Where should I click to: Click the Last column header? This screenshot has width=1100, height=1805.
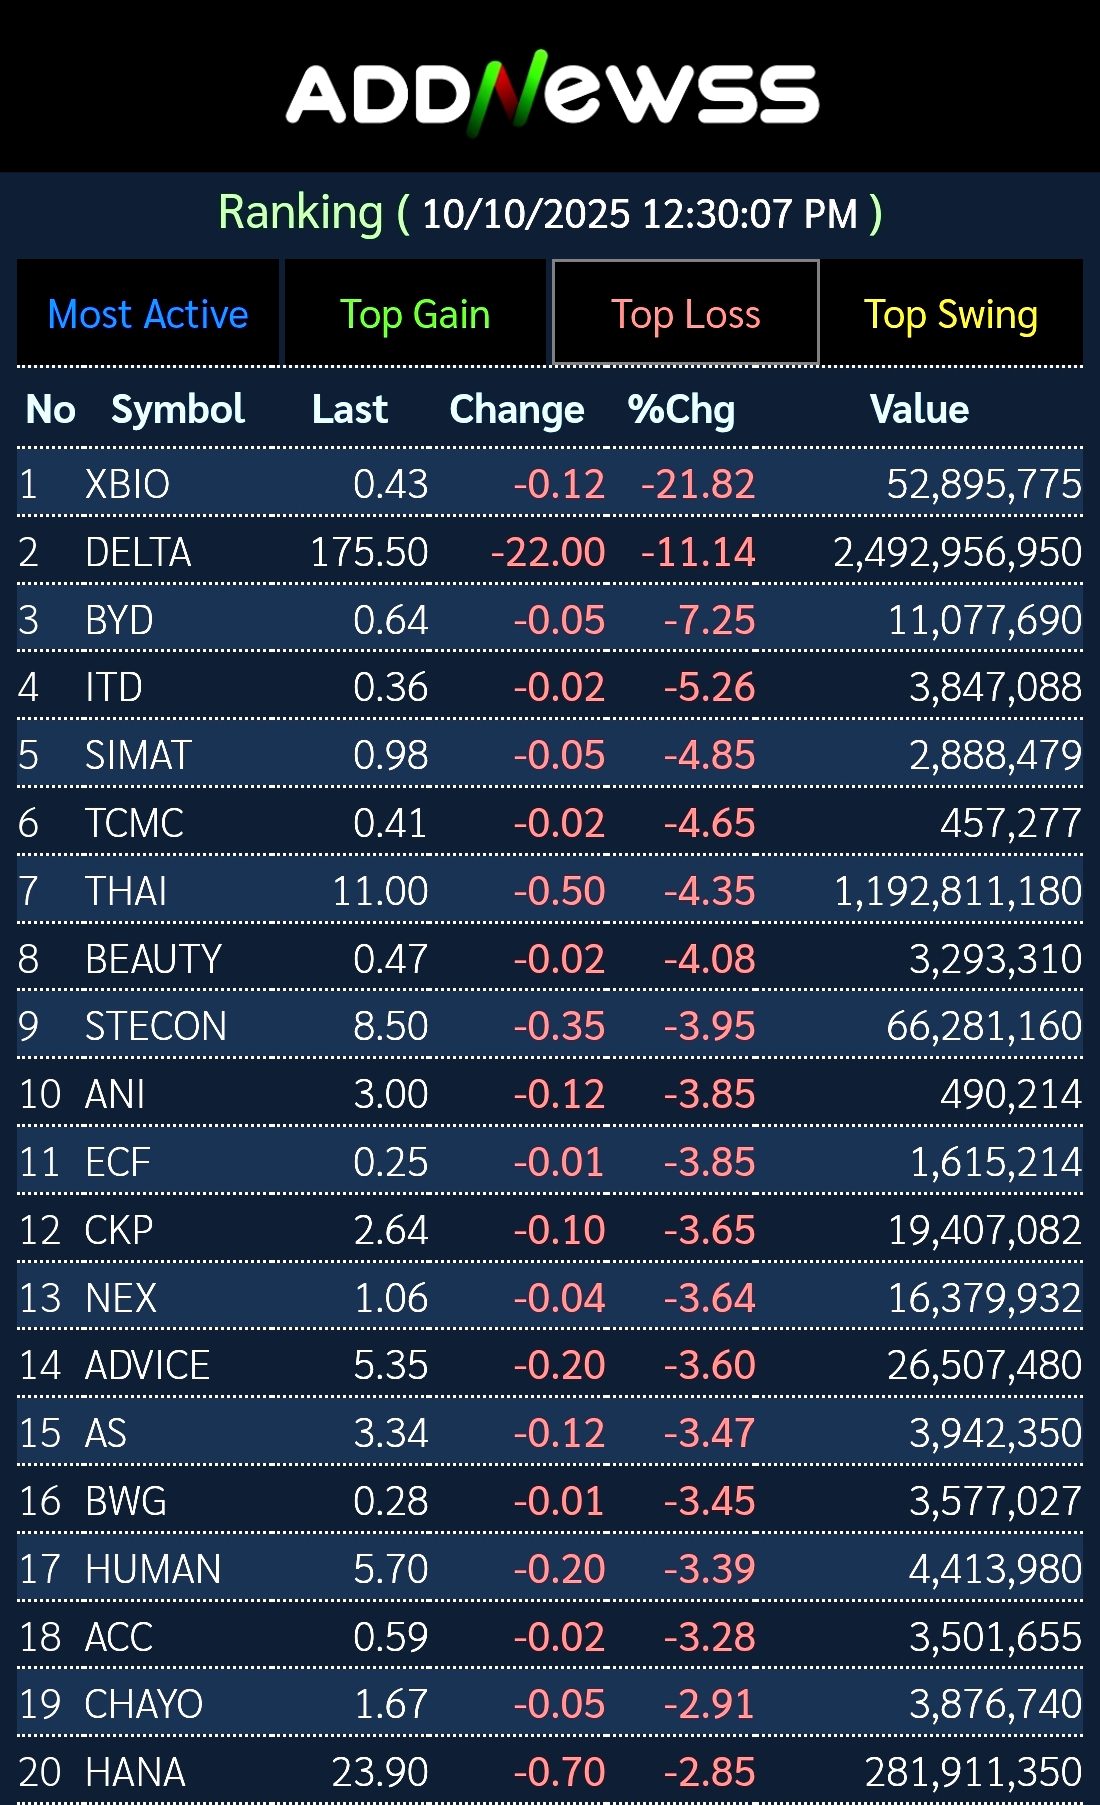(x=349, y=409)
